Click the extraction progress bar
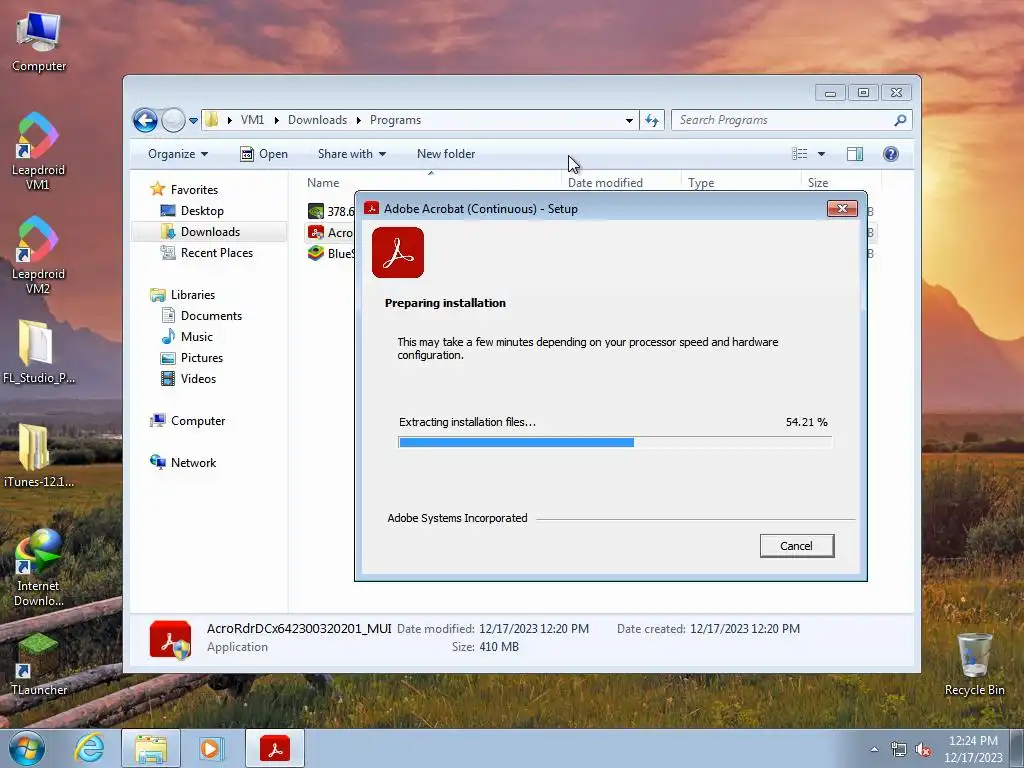Image resolution: width=1024 pixels, height=768 pixels. click(615, 443)
